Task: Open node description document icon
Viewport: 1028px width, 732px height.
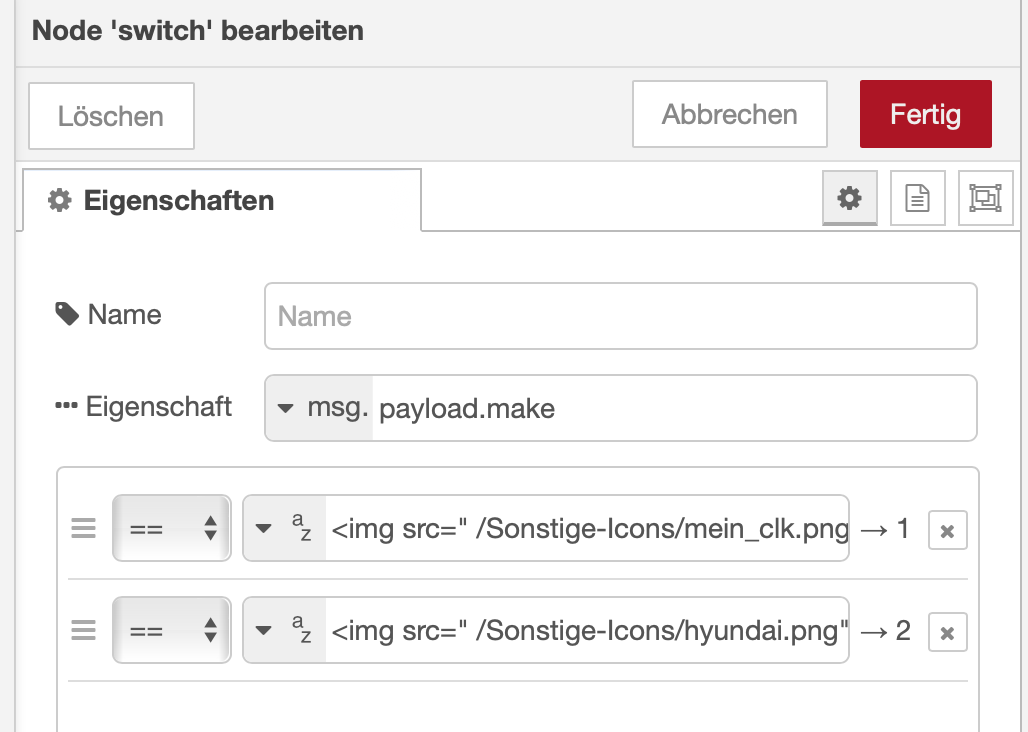Action: click(x=917, y=198)
